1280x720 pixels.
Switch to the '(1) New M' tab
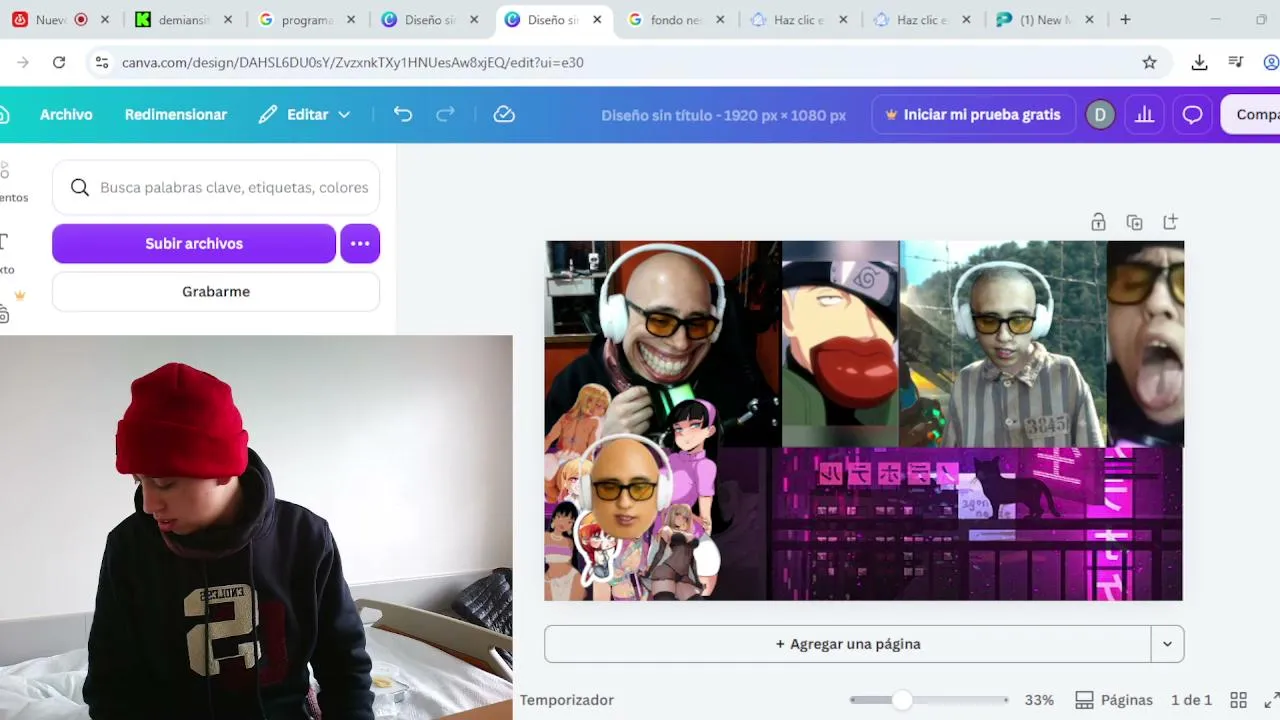tap(1045, 20)
